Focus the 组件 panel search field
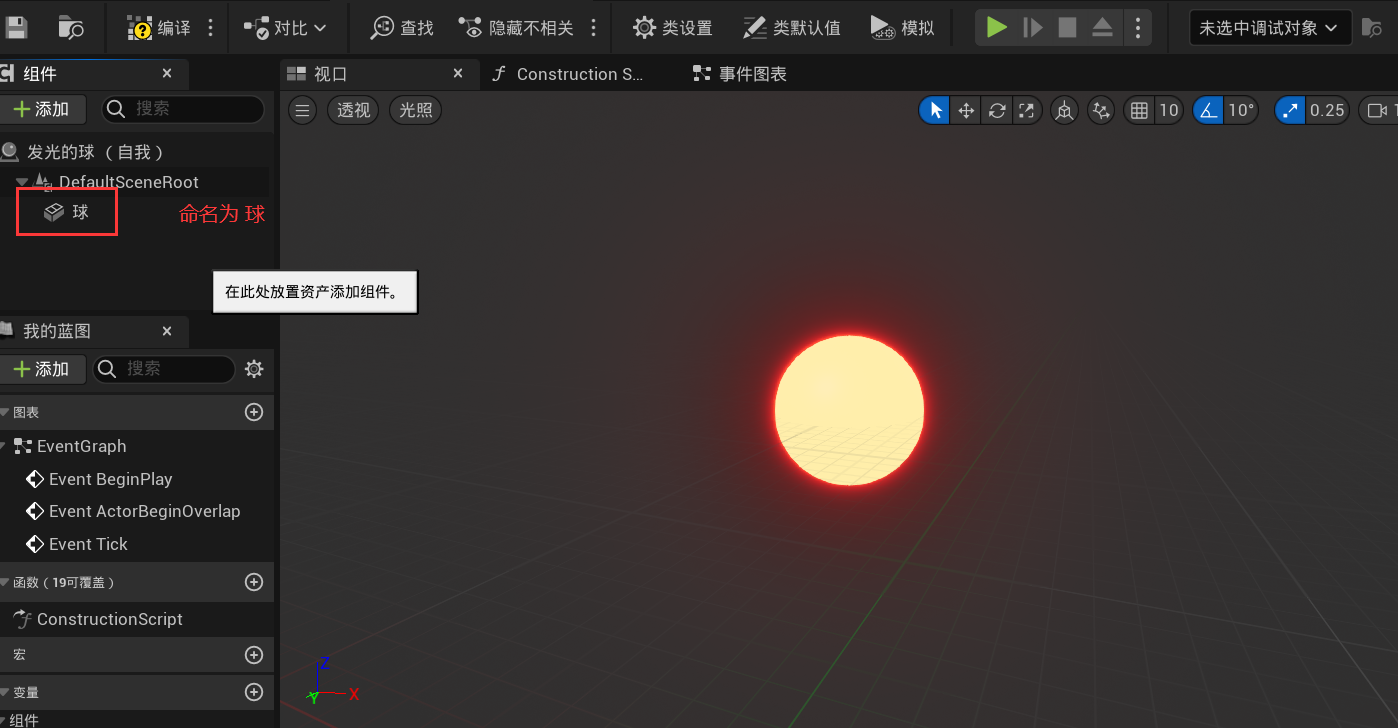The height and width of the screenshot is (728, 1398). pyautogui.click(x=184, y=109)
